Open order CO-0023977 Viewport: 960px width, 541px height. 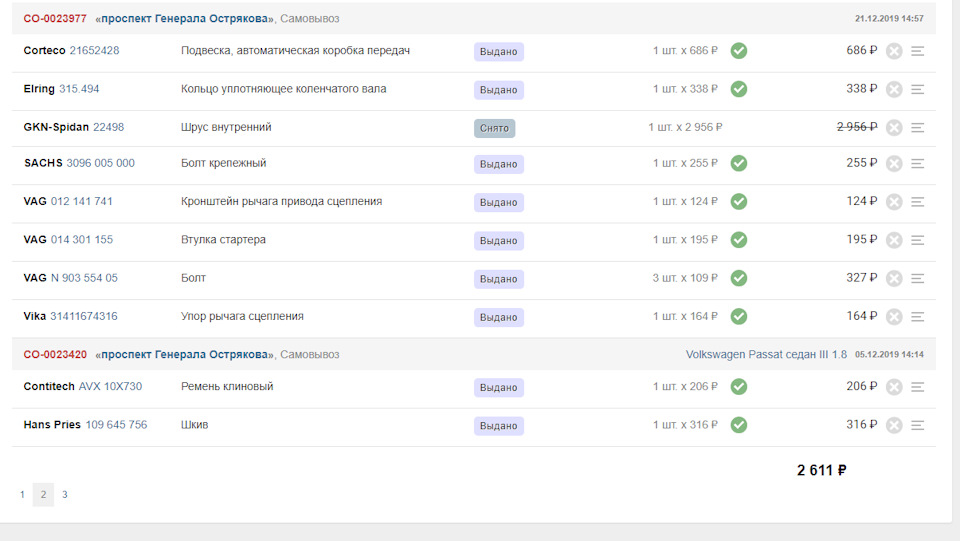coord(55,19)
